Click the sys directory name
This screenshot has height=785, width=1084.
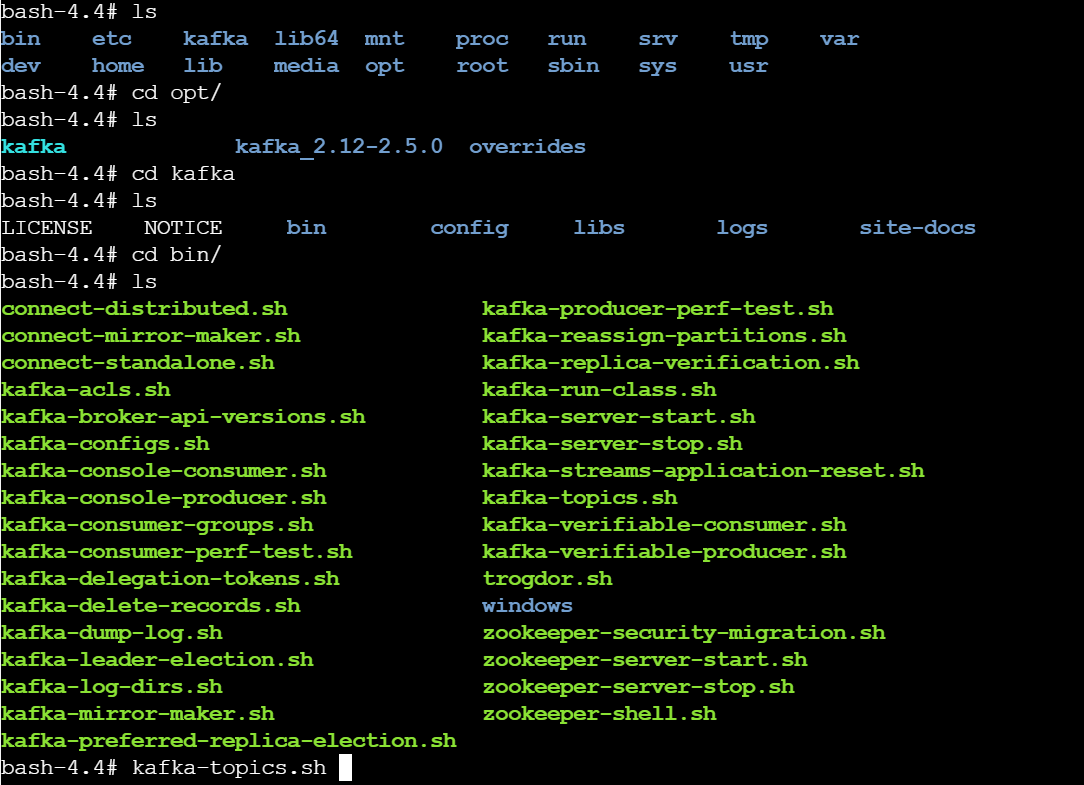click(x=657, y=66)
